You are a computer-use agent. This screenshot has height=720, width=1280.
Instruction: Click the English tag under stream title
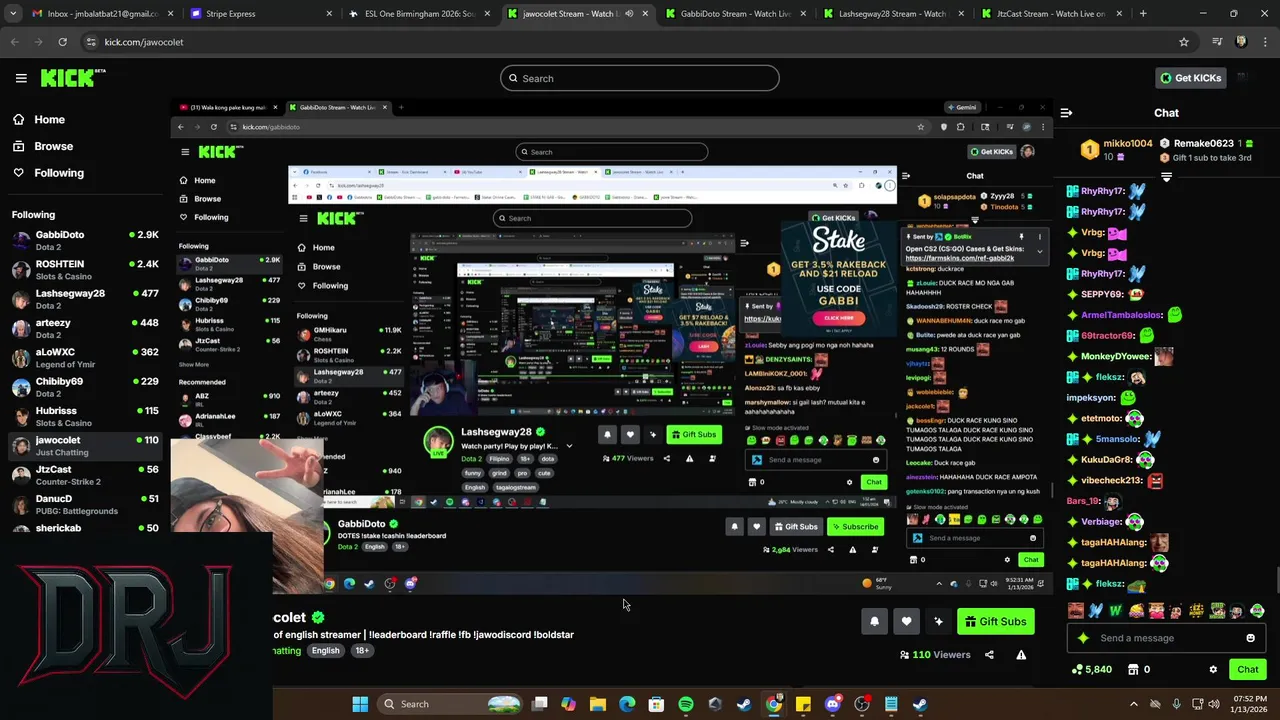click(325, 650)
